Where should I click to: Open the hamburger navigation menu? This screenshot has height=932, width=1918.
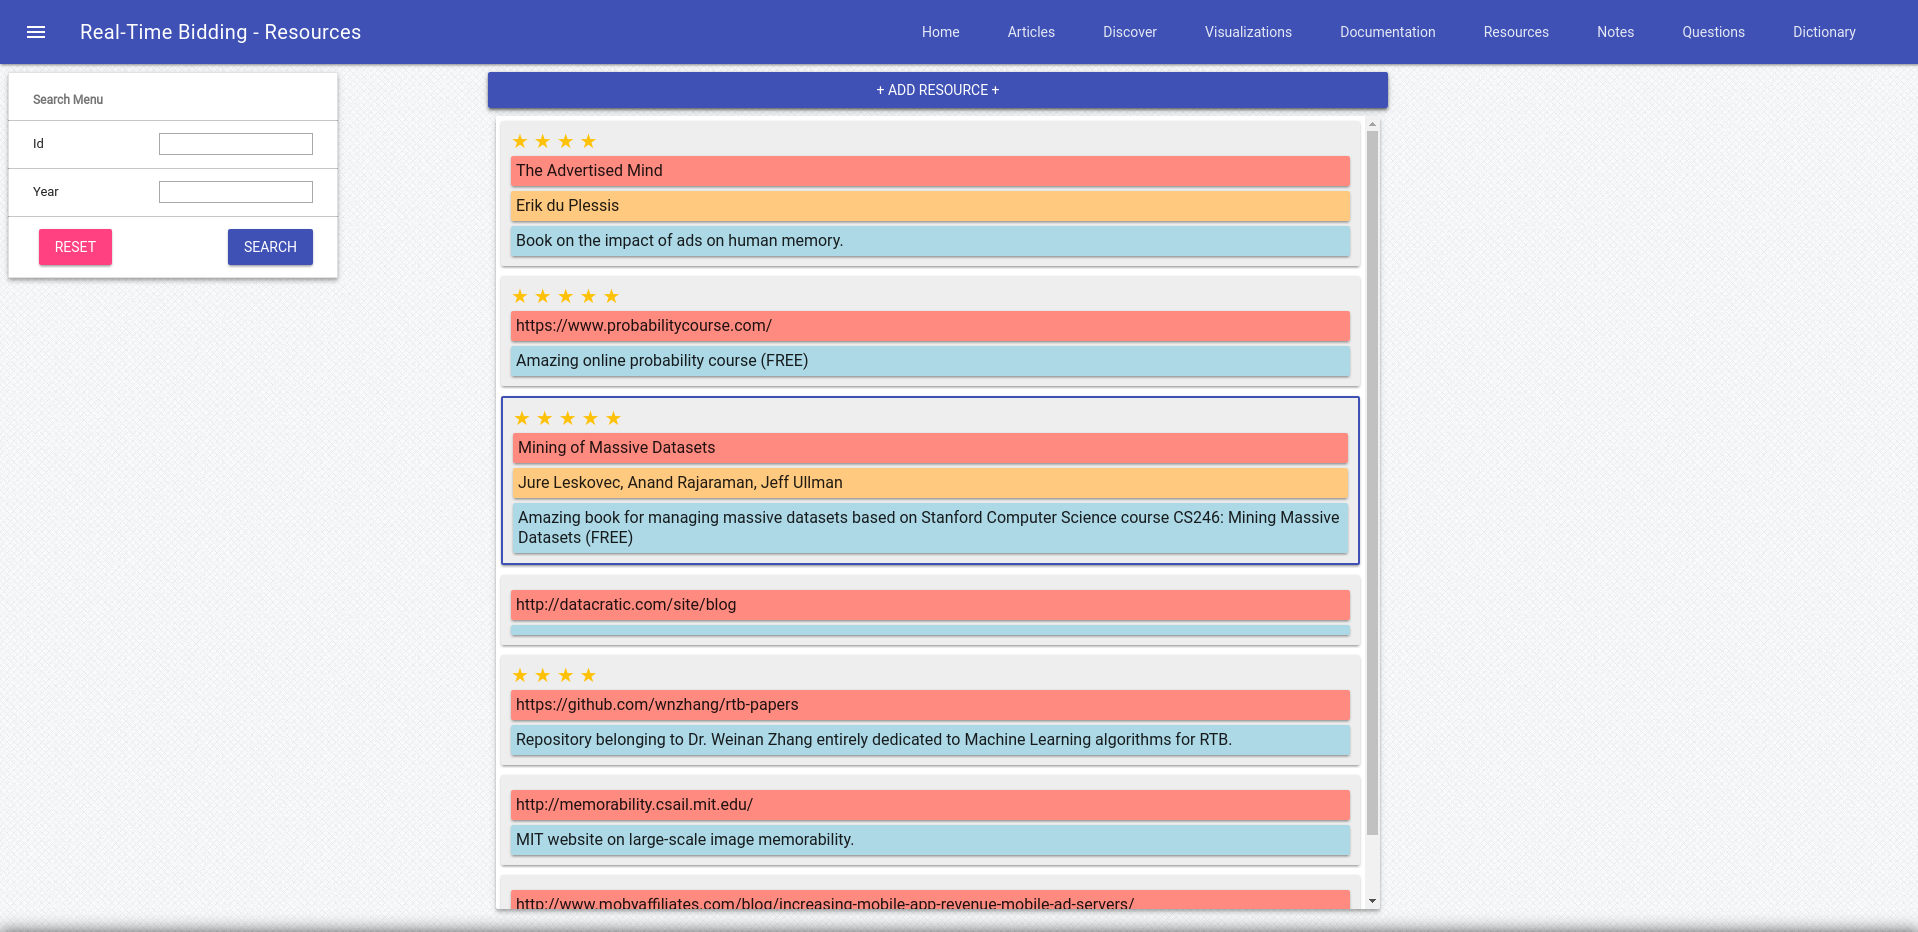(x=36, y=32)
